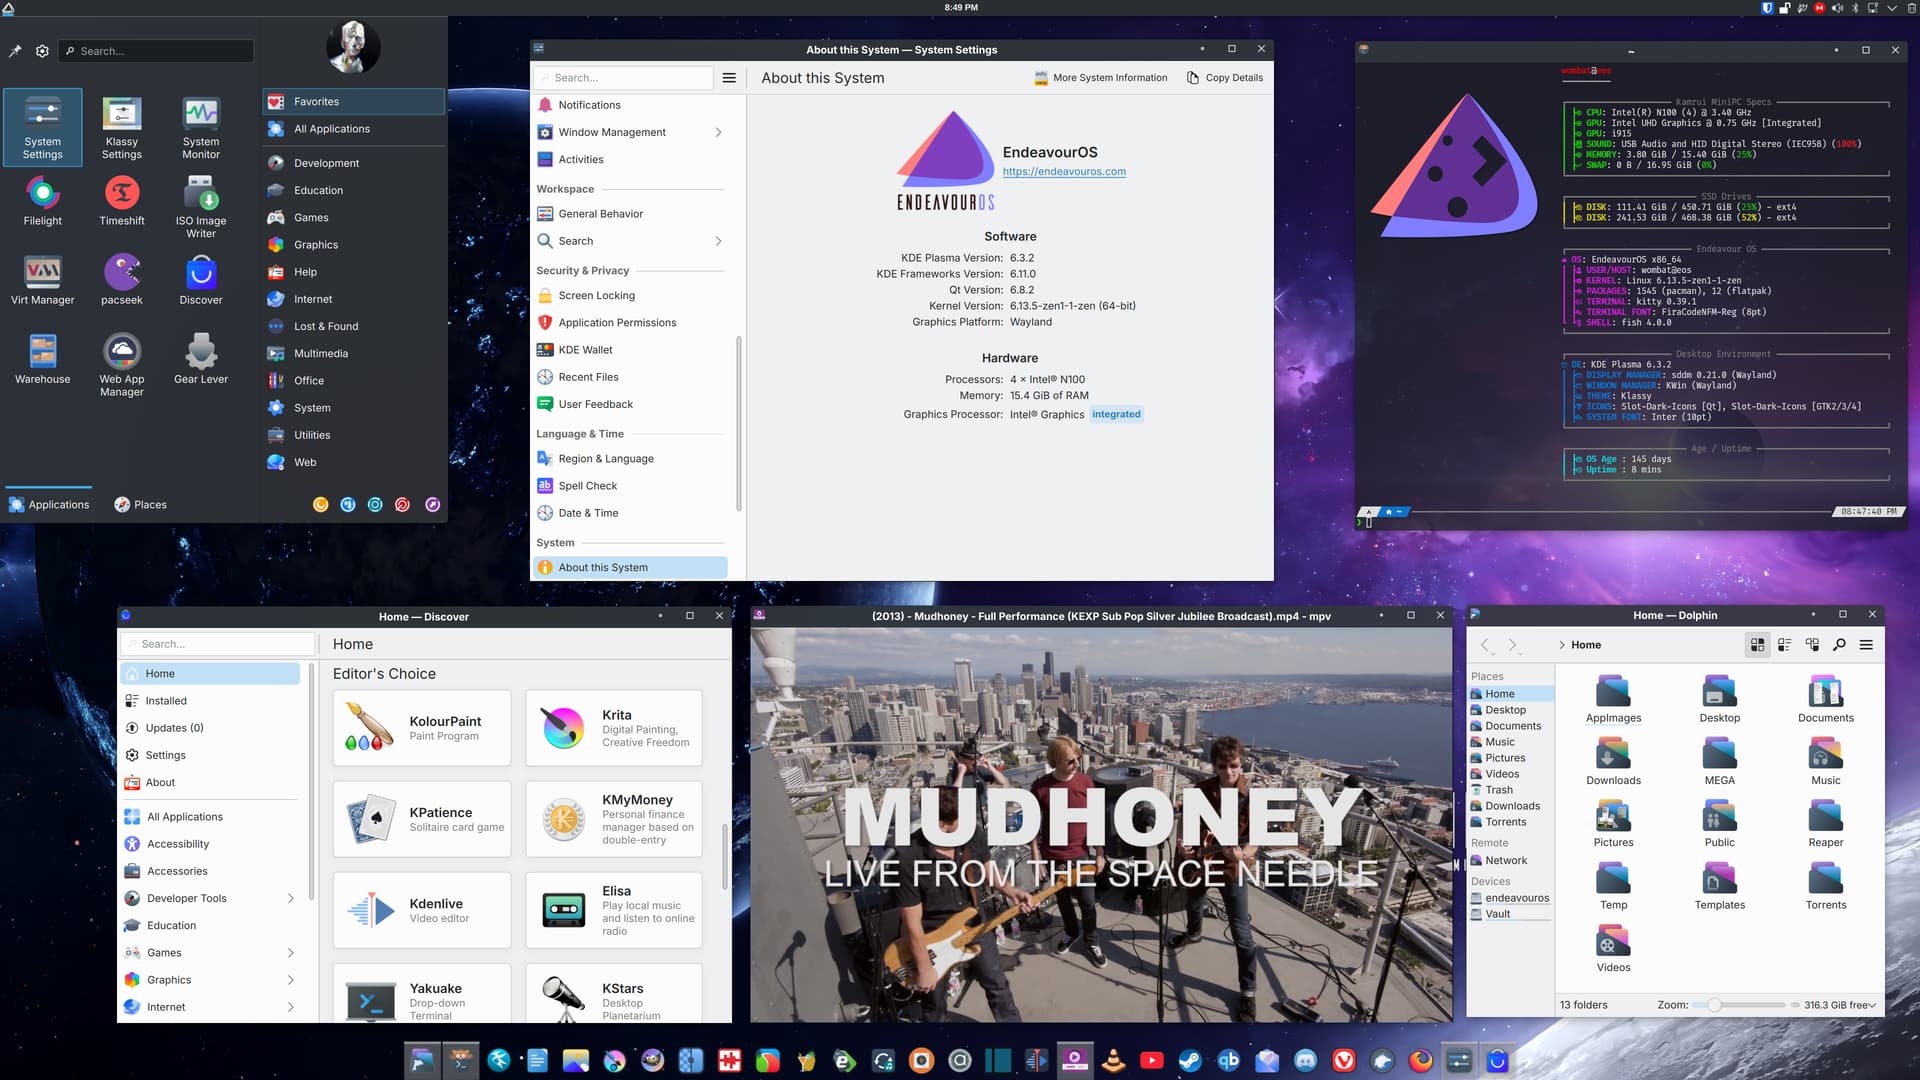
Task: Open Screen Locking settings
Action: 630,296
